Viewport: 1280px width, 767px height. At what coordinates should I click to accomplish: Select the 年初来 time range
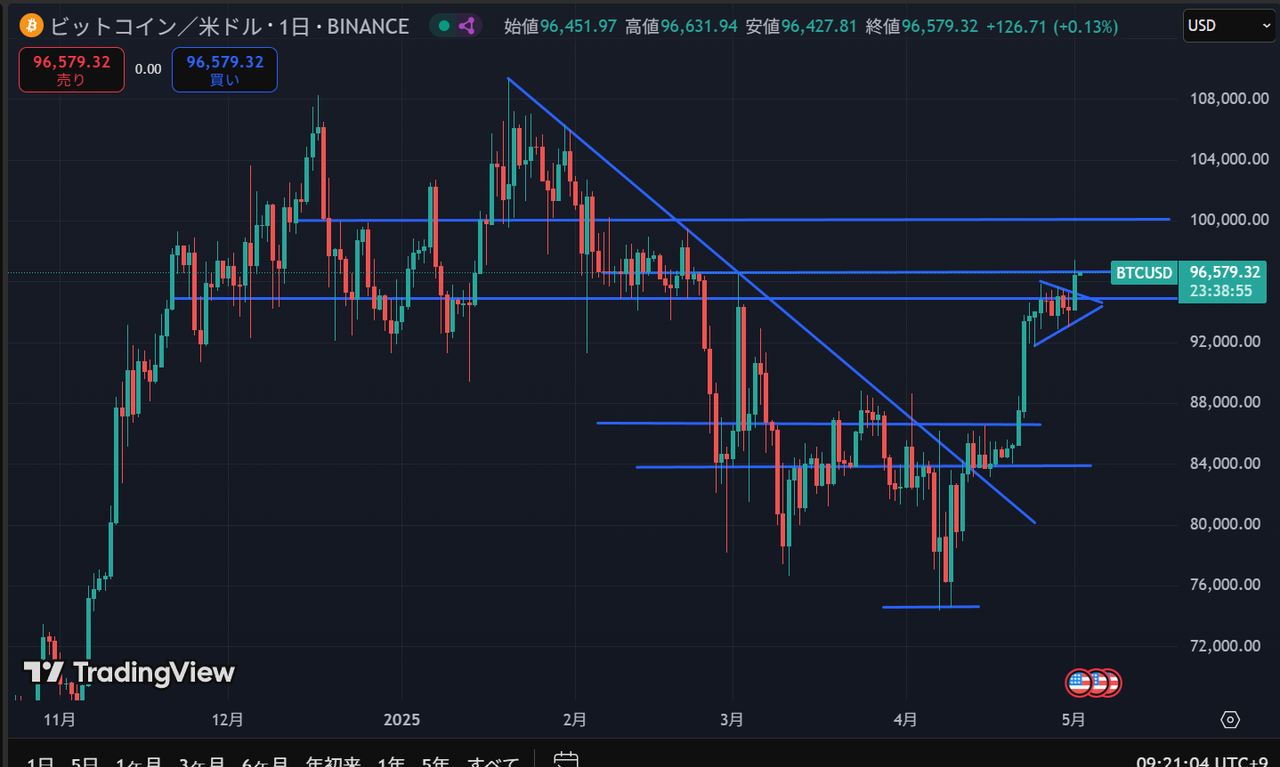coord(333,763)
